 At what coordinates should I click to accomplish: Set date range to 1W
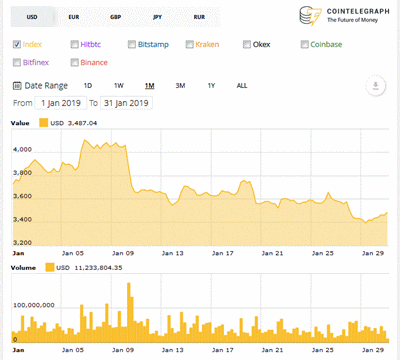(119, 86)
